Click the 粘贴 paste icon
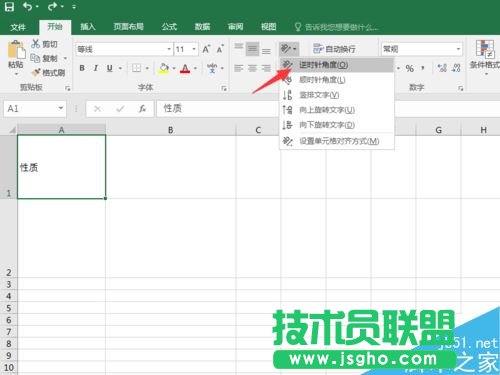The image size is (500, 375). (x=16, y=50)
